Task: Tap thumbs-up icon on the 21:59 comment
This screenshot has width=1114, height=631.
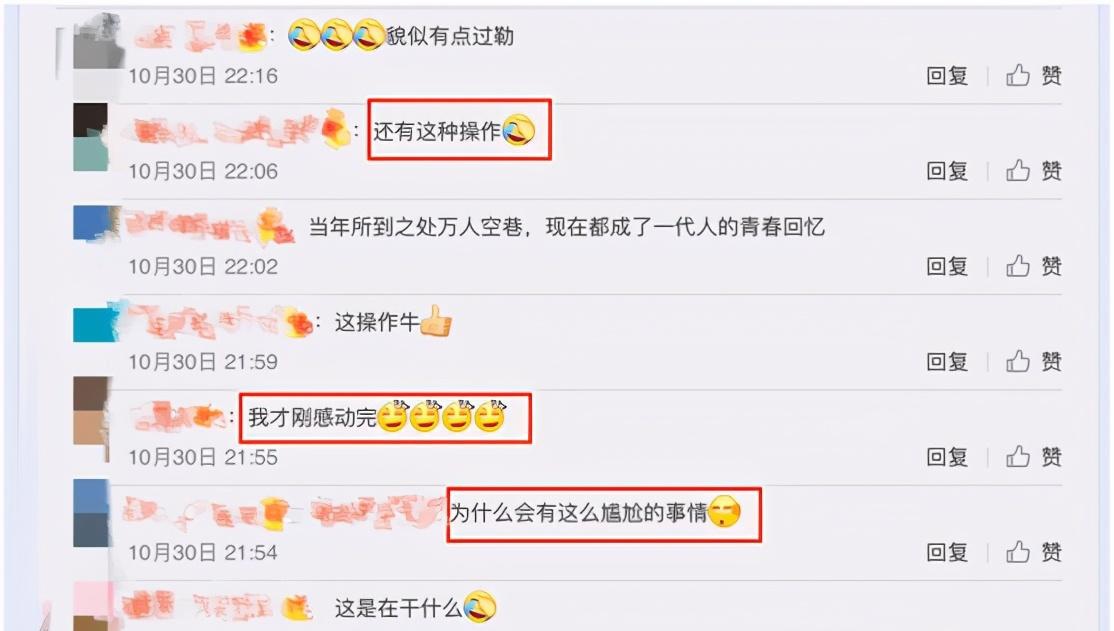Action: 1017,361
